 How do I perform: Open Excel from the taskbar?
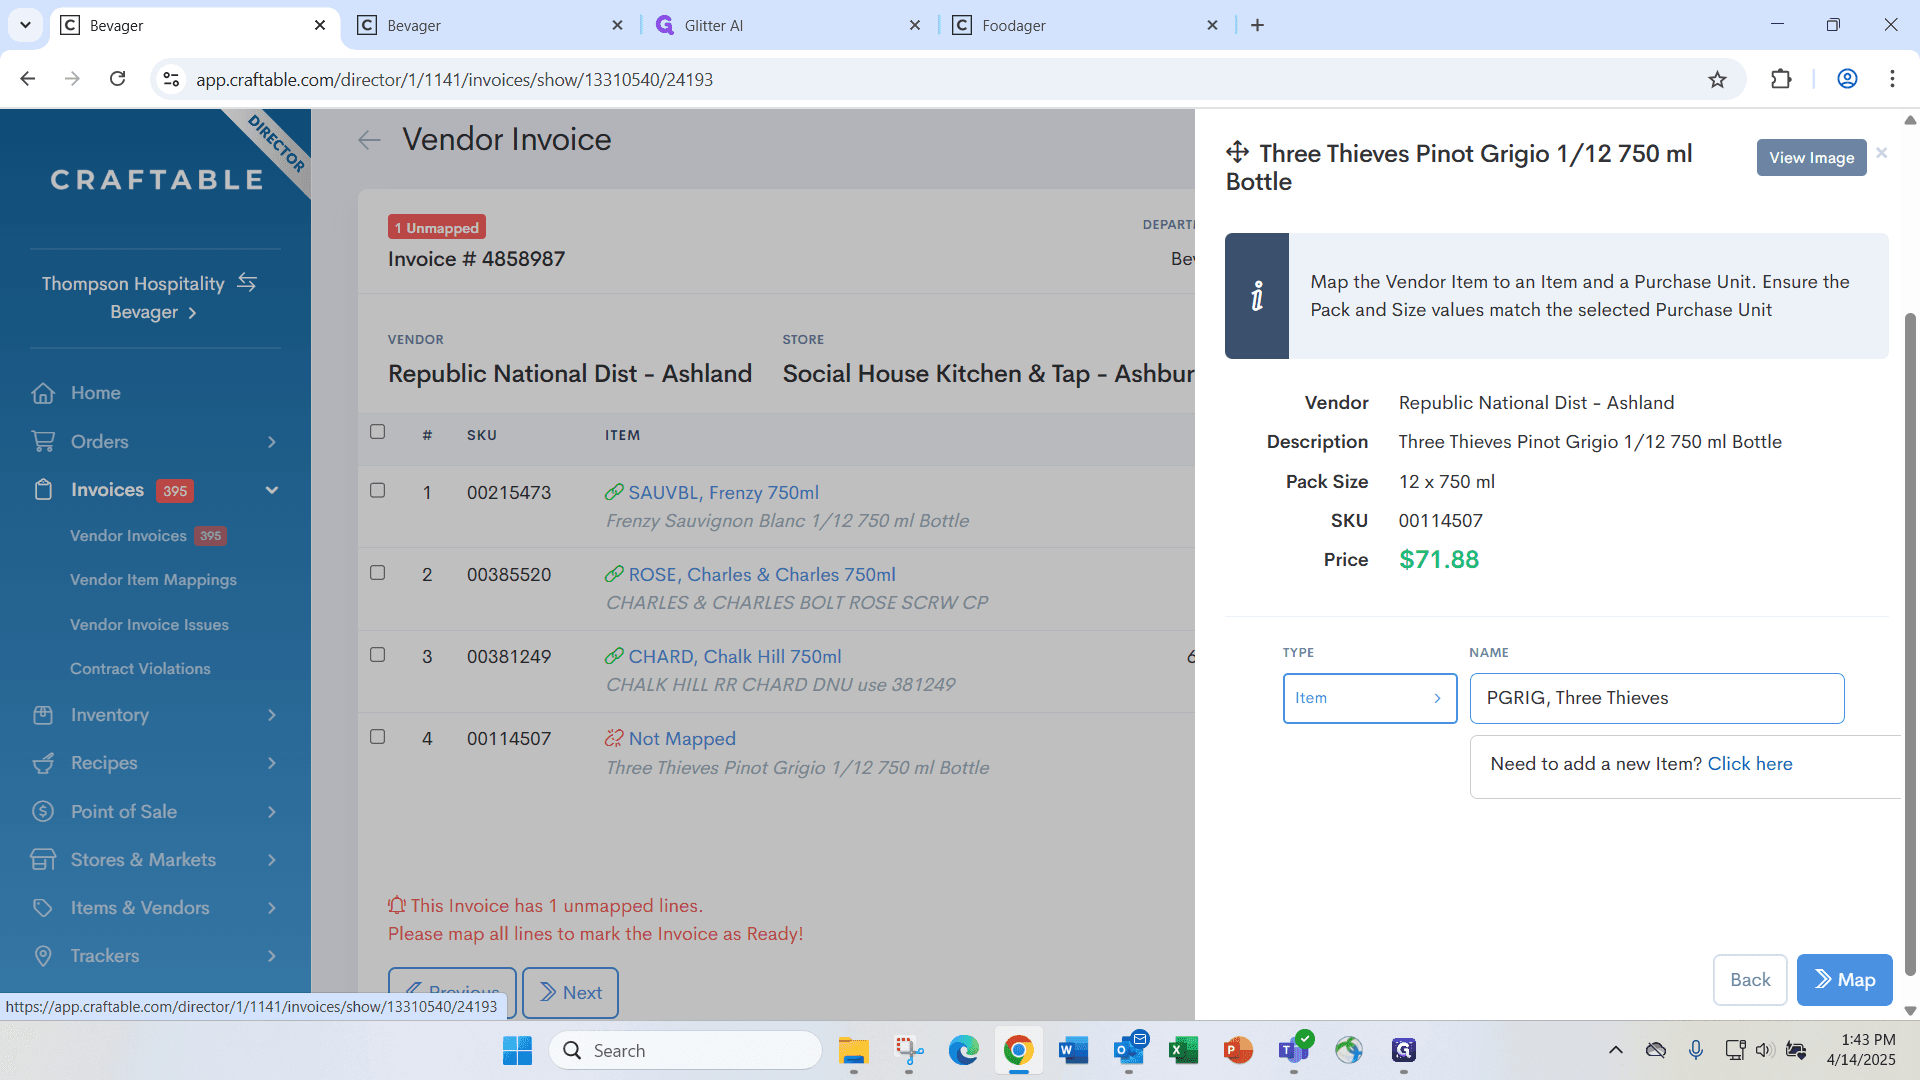1183,1050
